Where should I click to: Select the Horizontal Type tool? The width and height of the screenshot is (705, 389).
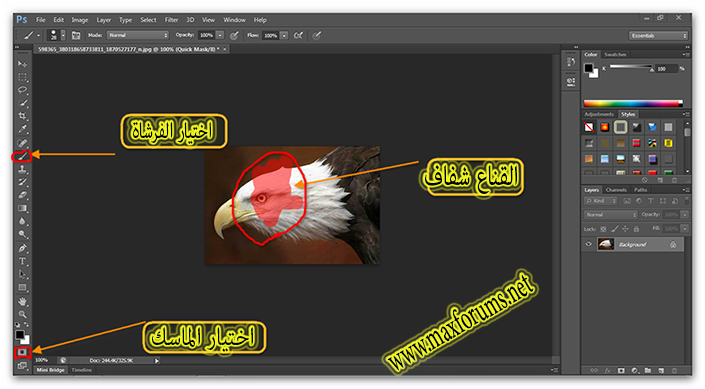point(22,261)
